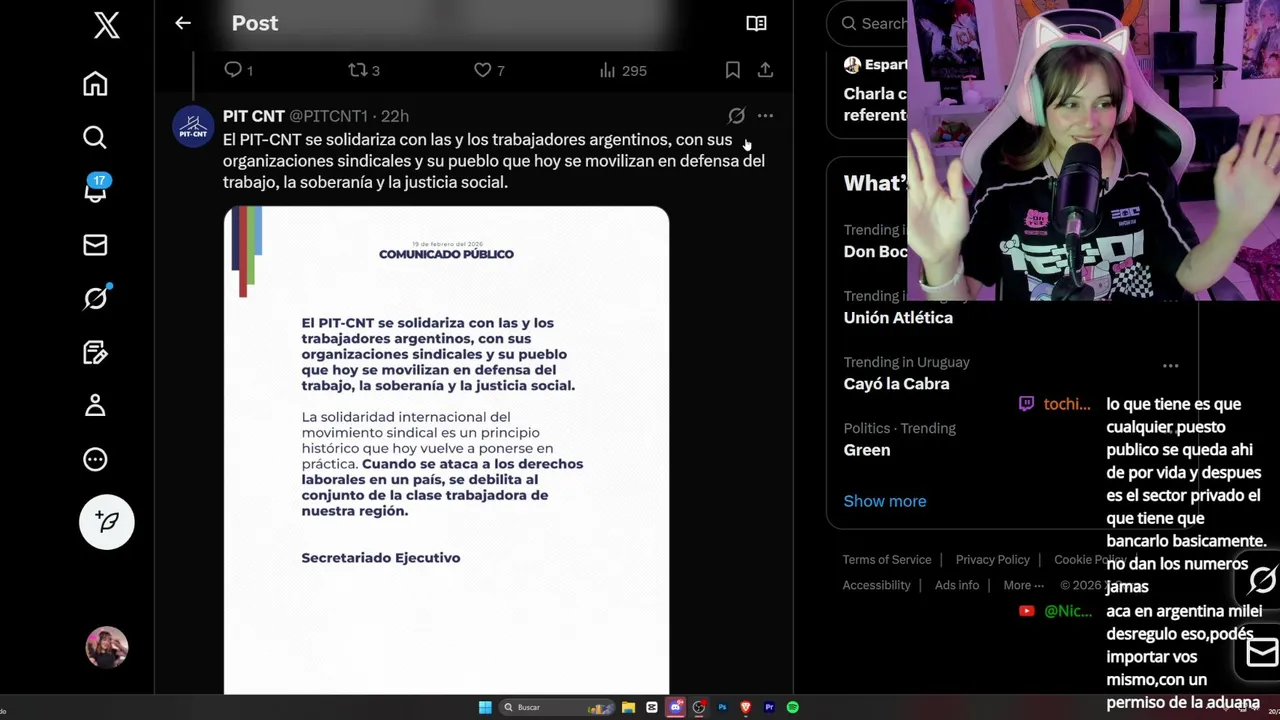Open Photoshop from the taskbar

[722, 707]
